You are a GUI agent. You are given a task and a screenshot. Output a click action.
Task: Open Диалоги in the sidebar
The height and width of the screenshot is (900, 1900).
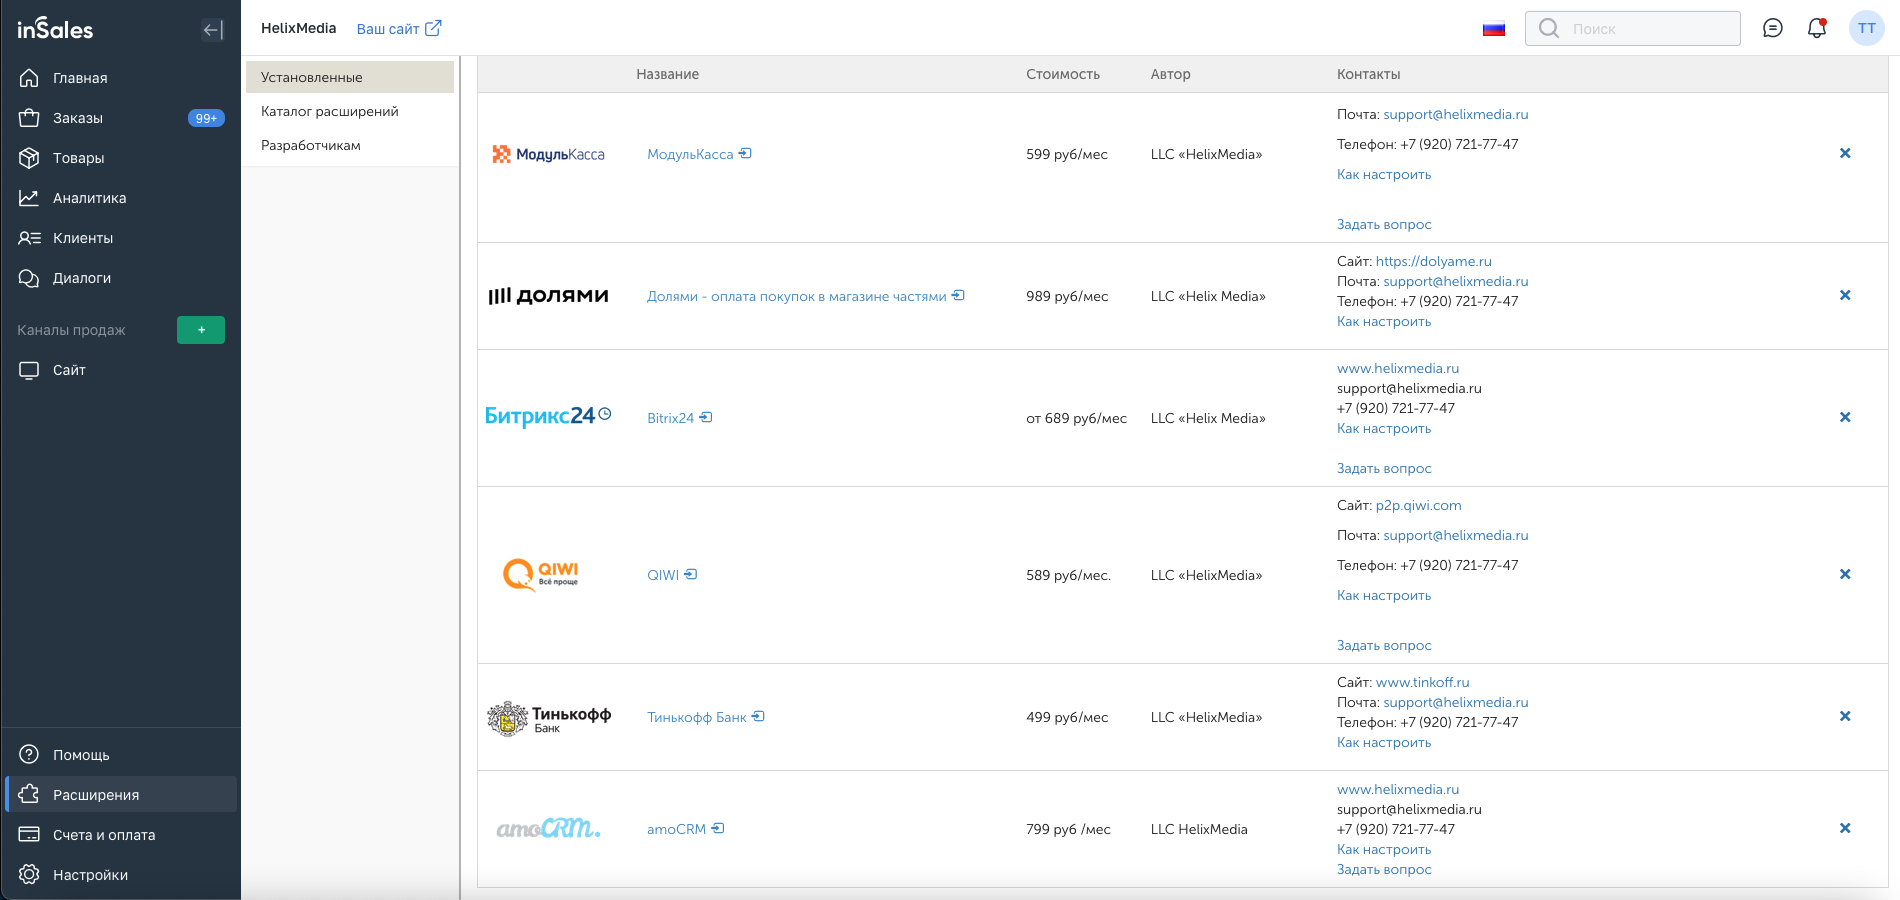(x=120, y=278)
